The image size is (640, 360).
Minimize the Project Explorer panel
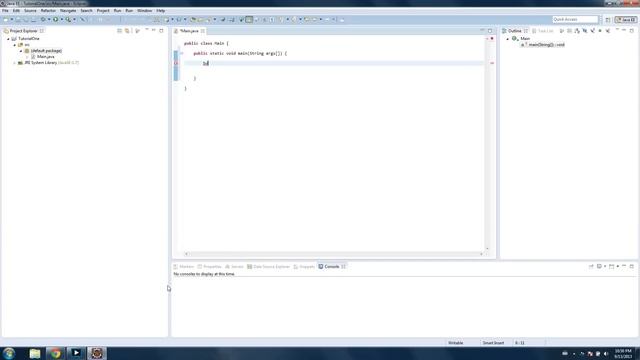(154, 30)
